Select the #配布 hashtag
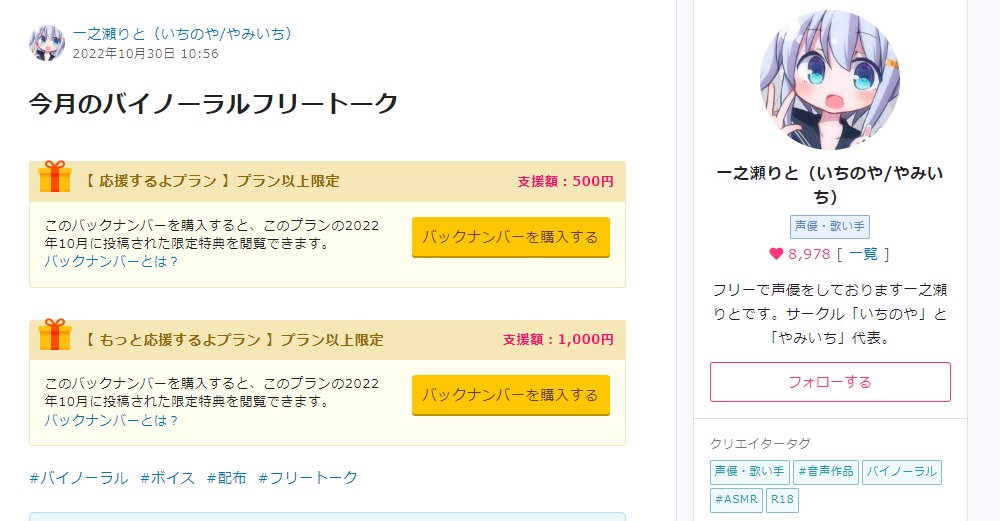Image resolution: width=1000 pixels, height=521 pixels. coord(226,478)
